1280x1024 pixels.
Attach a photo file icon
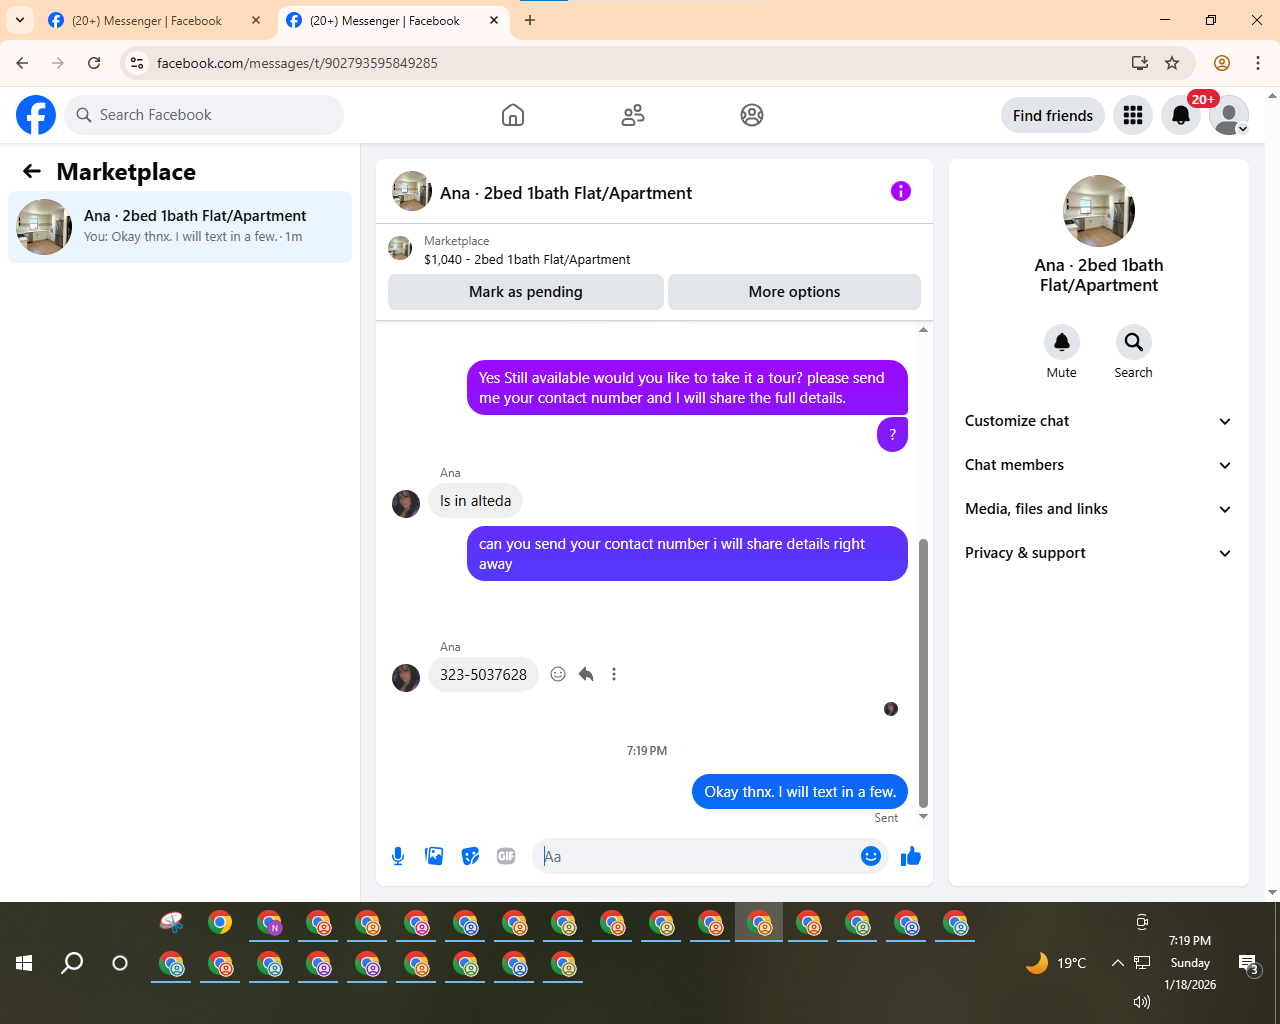coord(434,856)
